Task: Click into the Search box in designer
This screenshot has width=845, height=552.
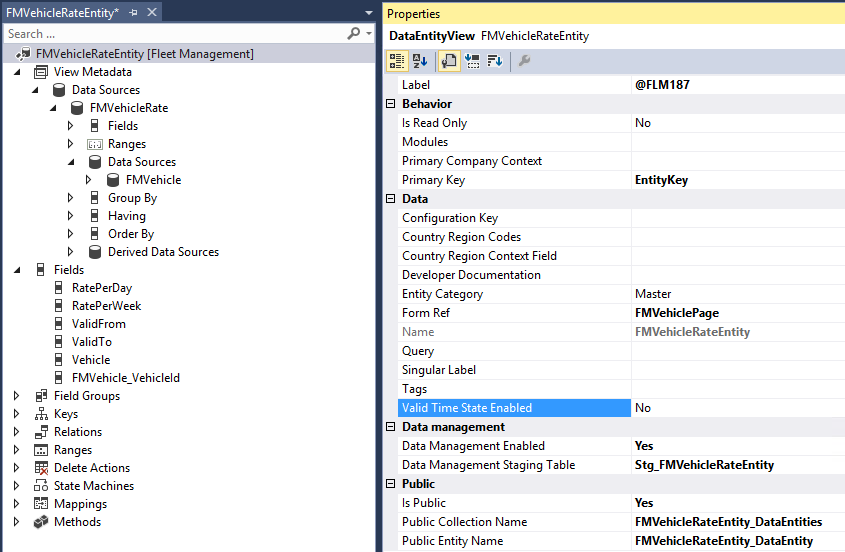Action: click(x=175, y=33)
